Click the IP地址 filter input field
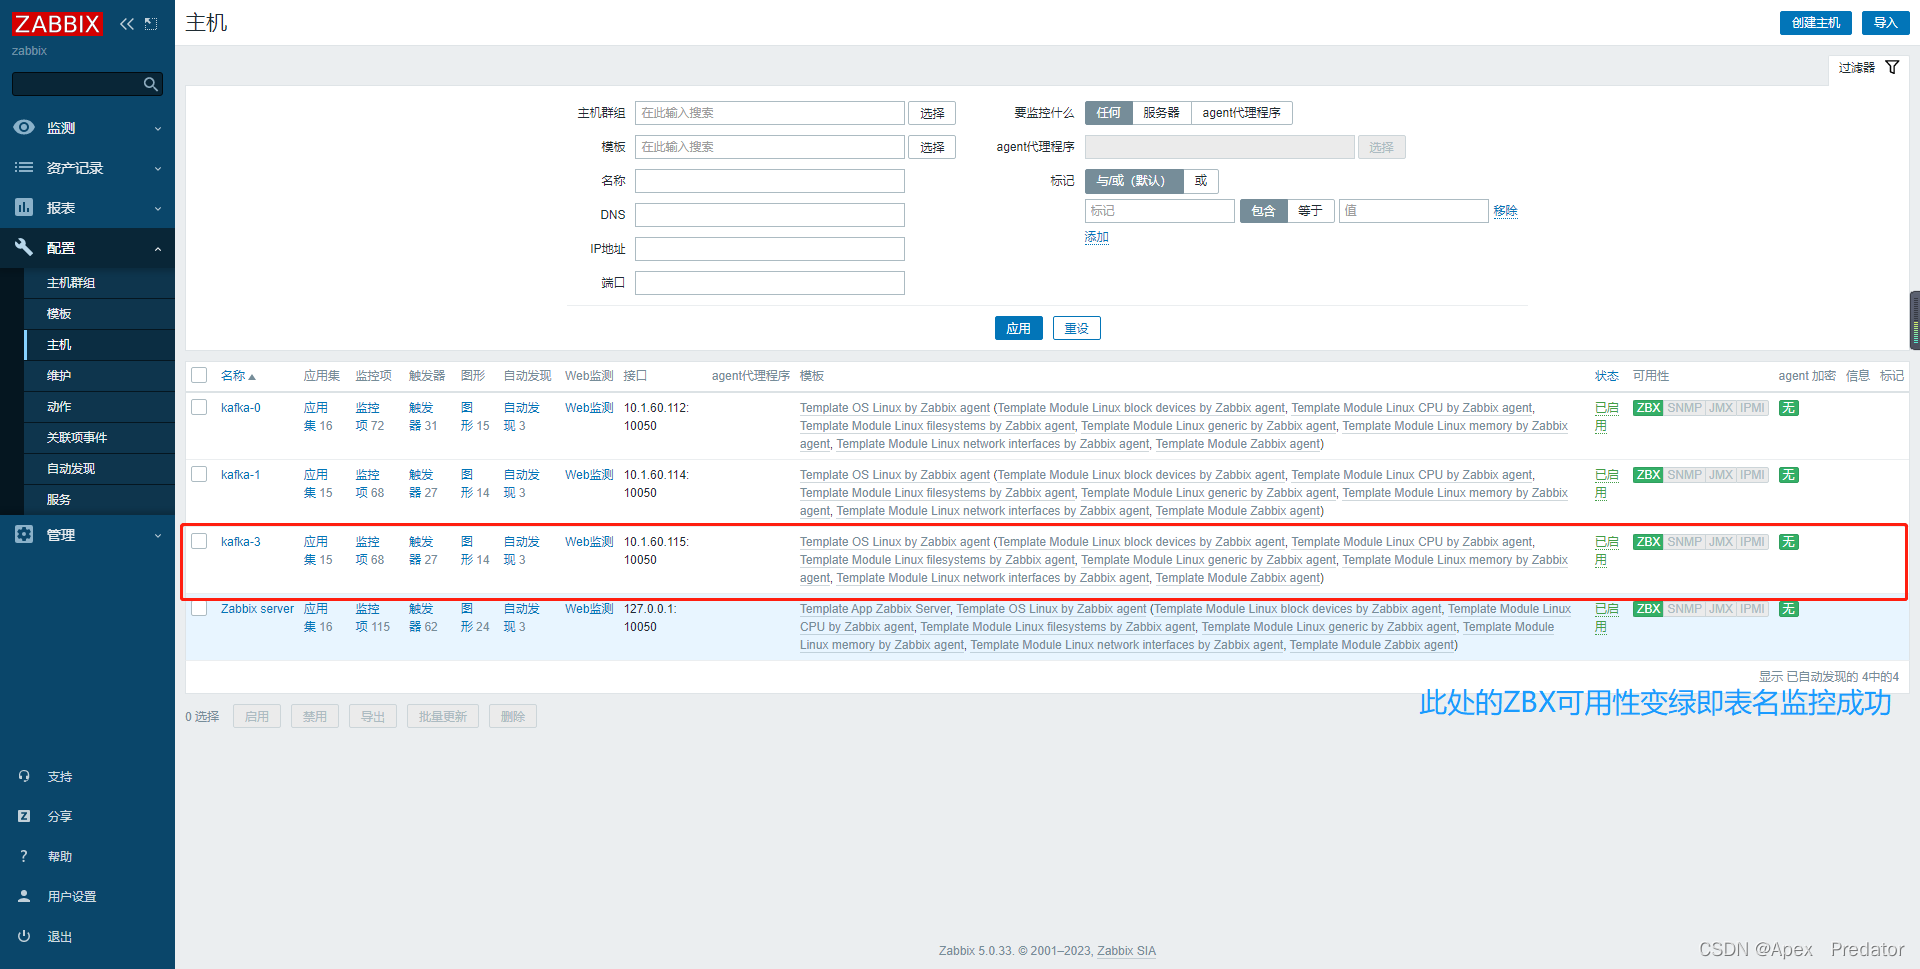The width and height of the screenshot is (1920, 969). (769, 249)
